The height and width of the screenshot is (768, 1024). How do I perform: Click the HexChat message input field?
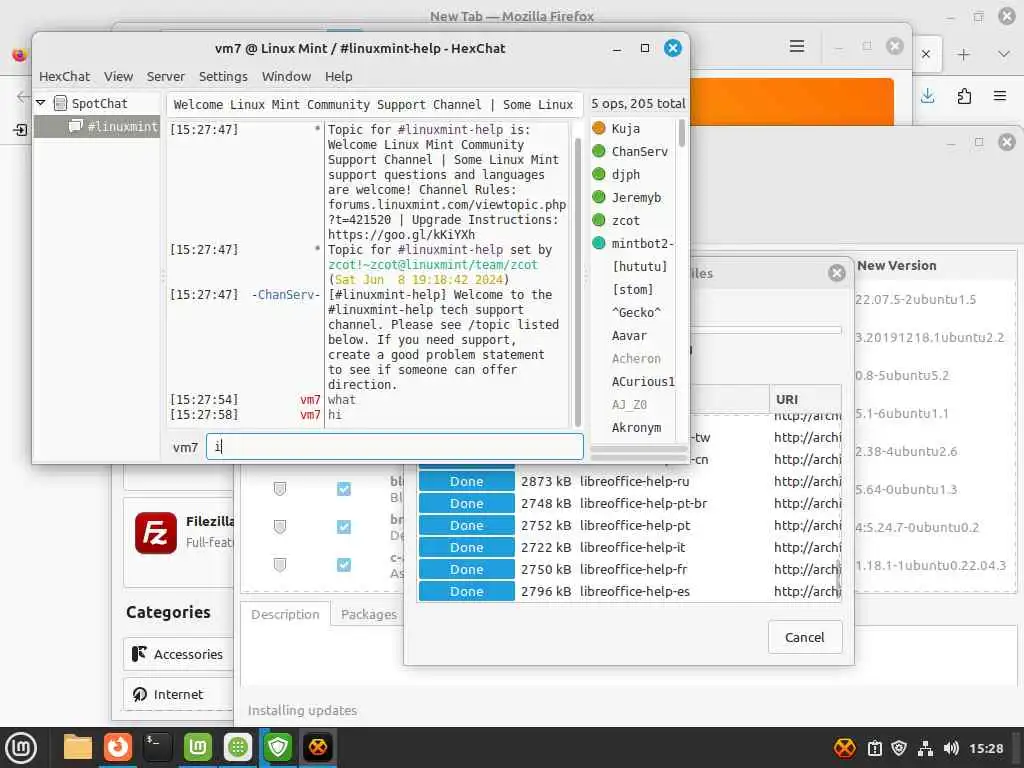[x=394, y=447]
